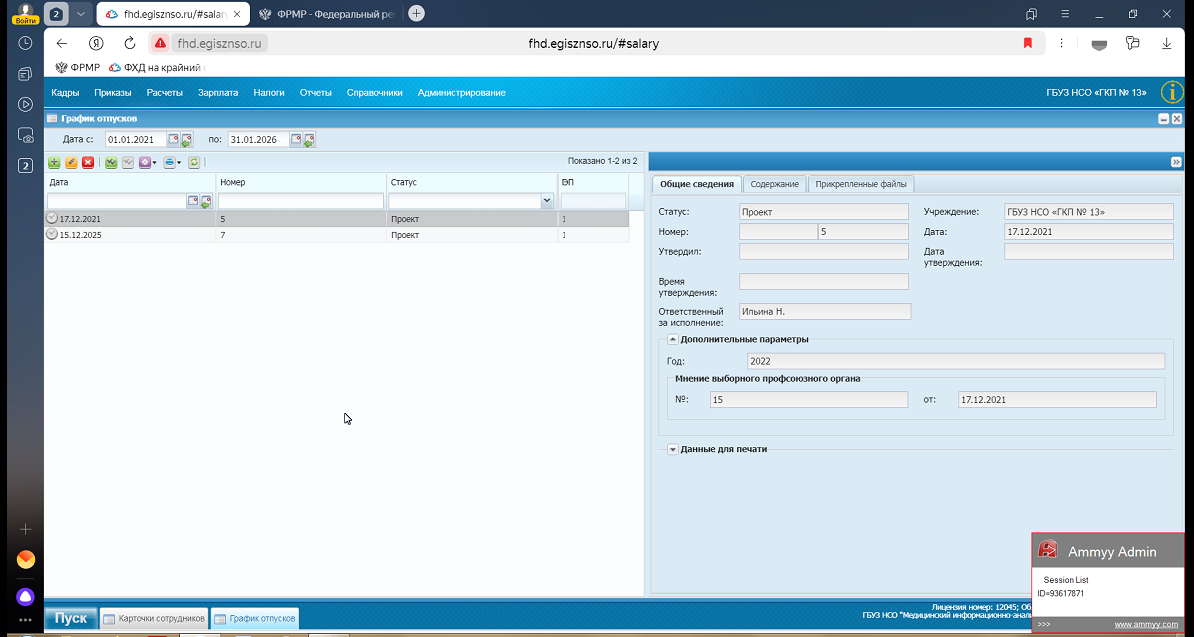
Task: Open calendar picker for 'Дата с' field
Action: (x=173, y=139)
